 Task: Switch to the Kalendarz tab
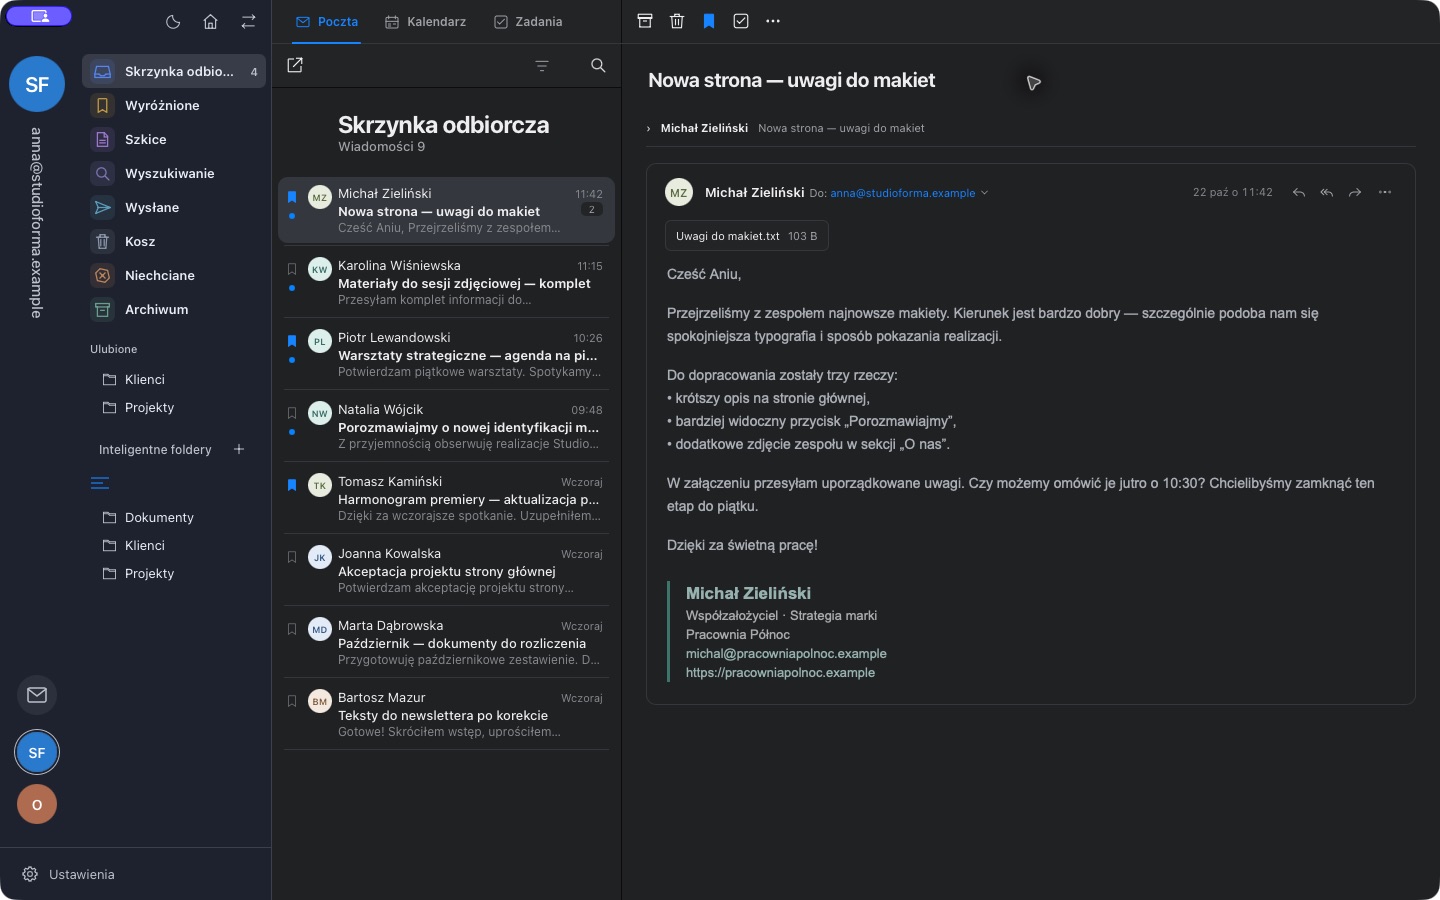pyautogui.click(x=426, y=21)
